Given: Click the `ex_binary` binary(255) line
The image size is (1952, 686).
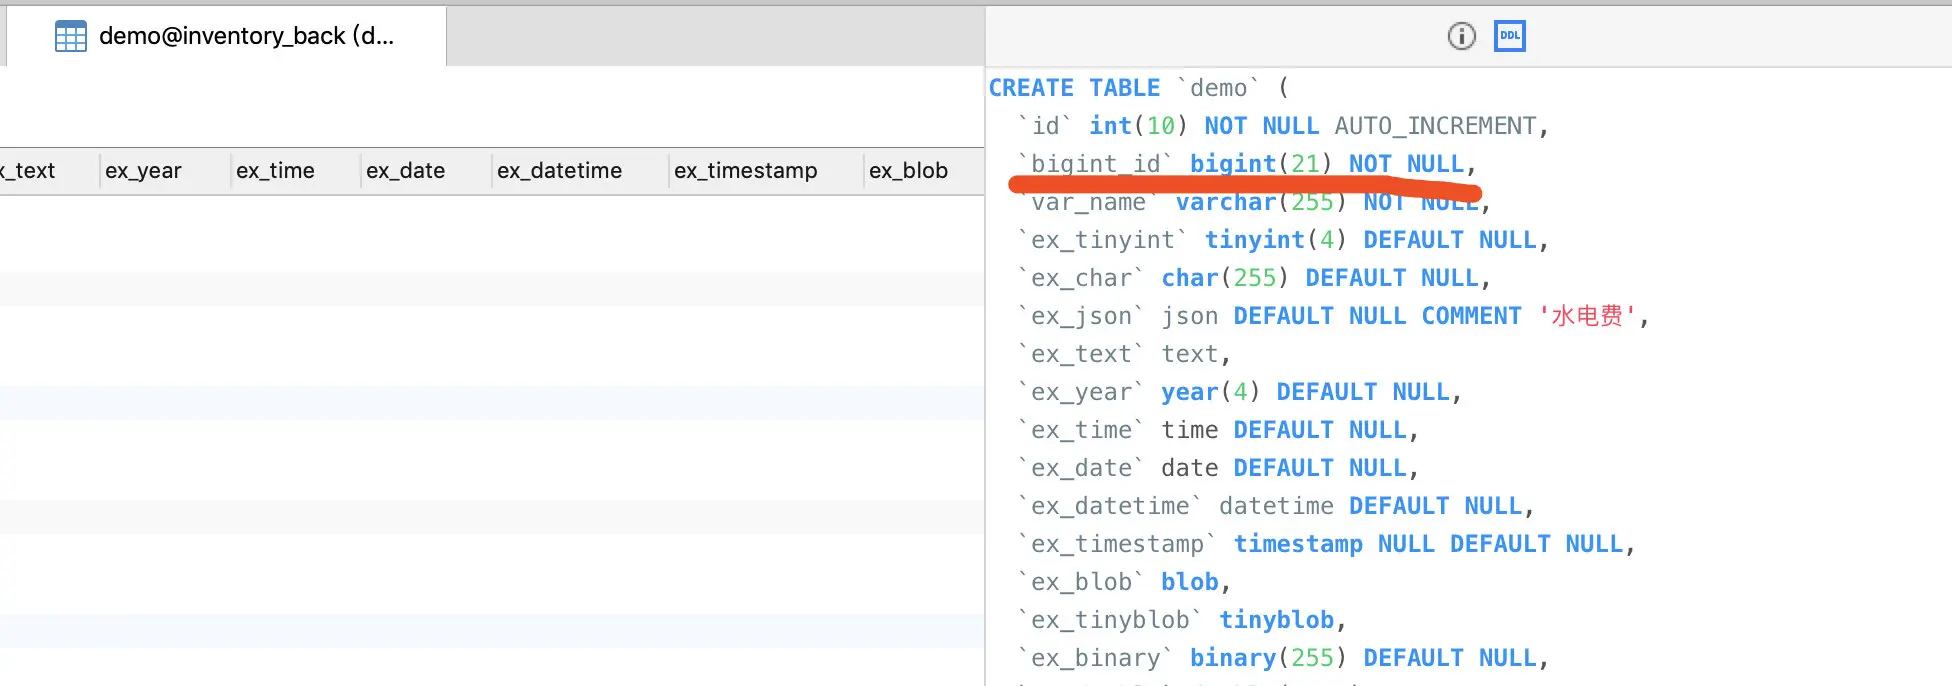Looking at the screenshot, I should 1283,658.
